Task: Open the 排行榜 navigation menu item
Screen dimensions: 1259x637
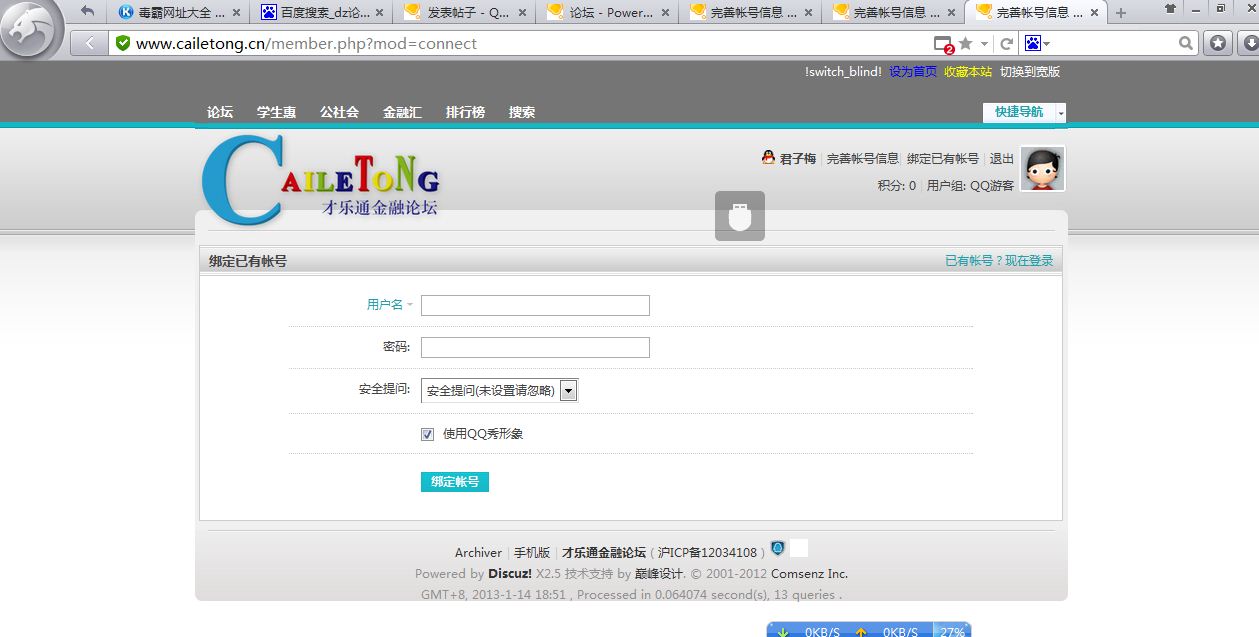Action: (465, 112)
